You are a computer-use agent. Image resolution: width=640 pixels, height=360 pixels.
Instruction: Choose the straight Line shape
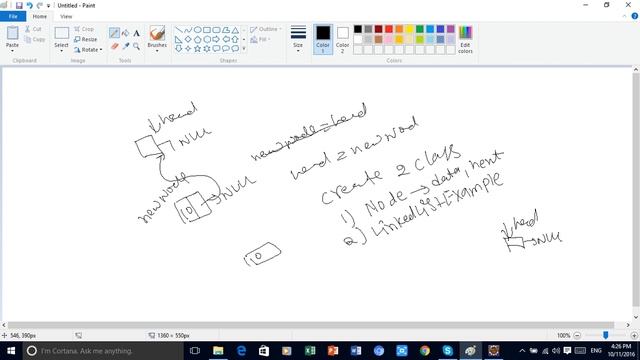pyautogui.click(x=179, y=30)
